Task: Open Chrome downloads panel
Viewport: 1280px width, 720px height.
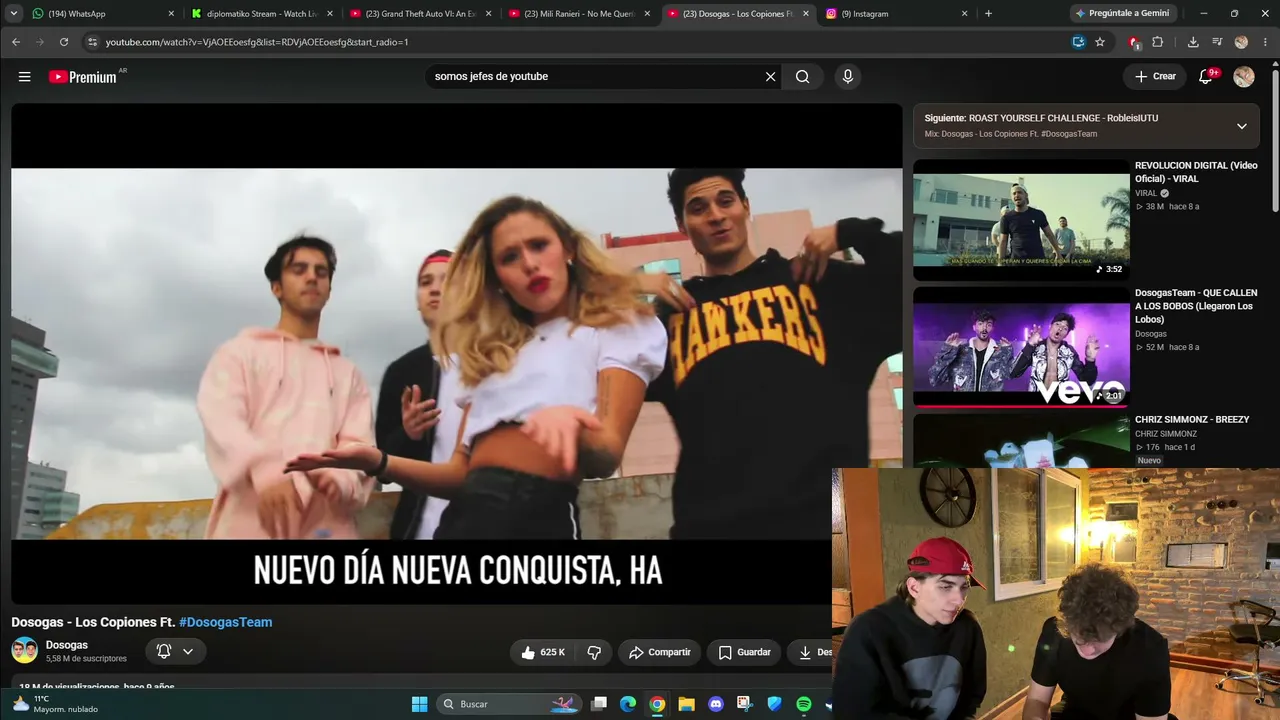Action: click(x=1193, y=42)
